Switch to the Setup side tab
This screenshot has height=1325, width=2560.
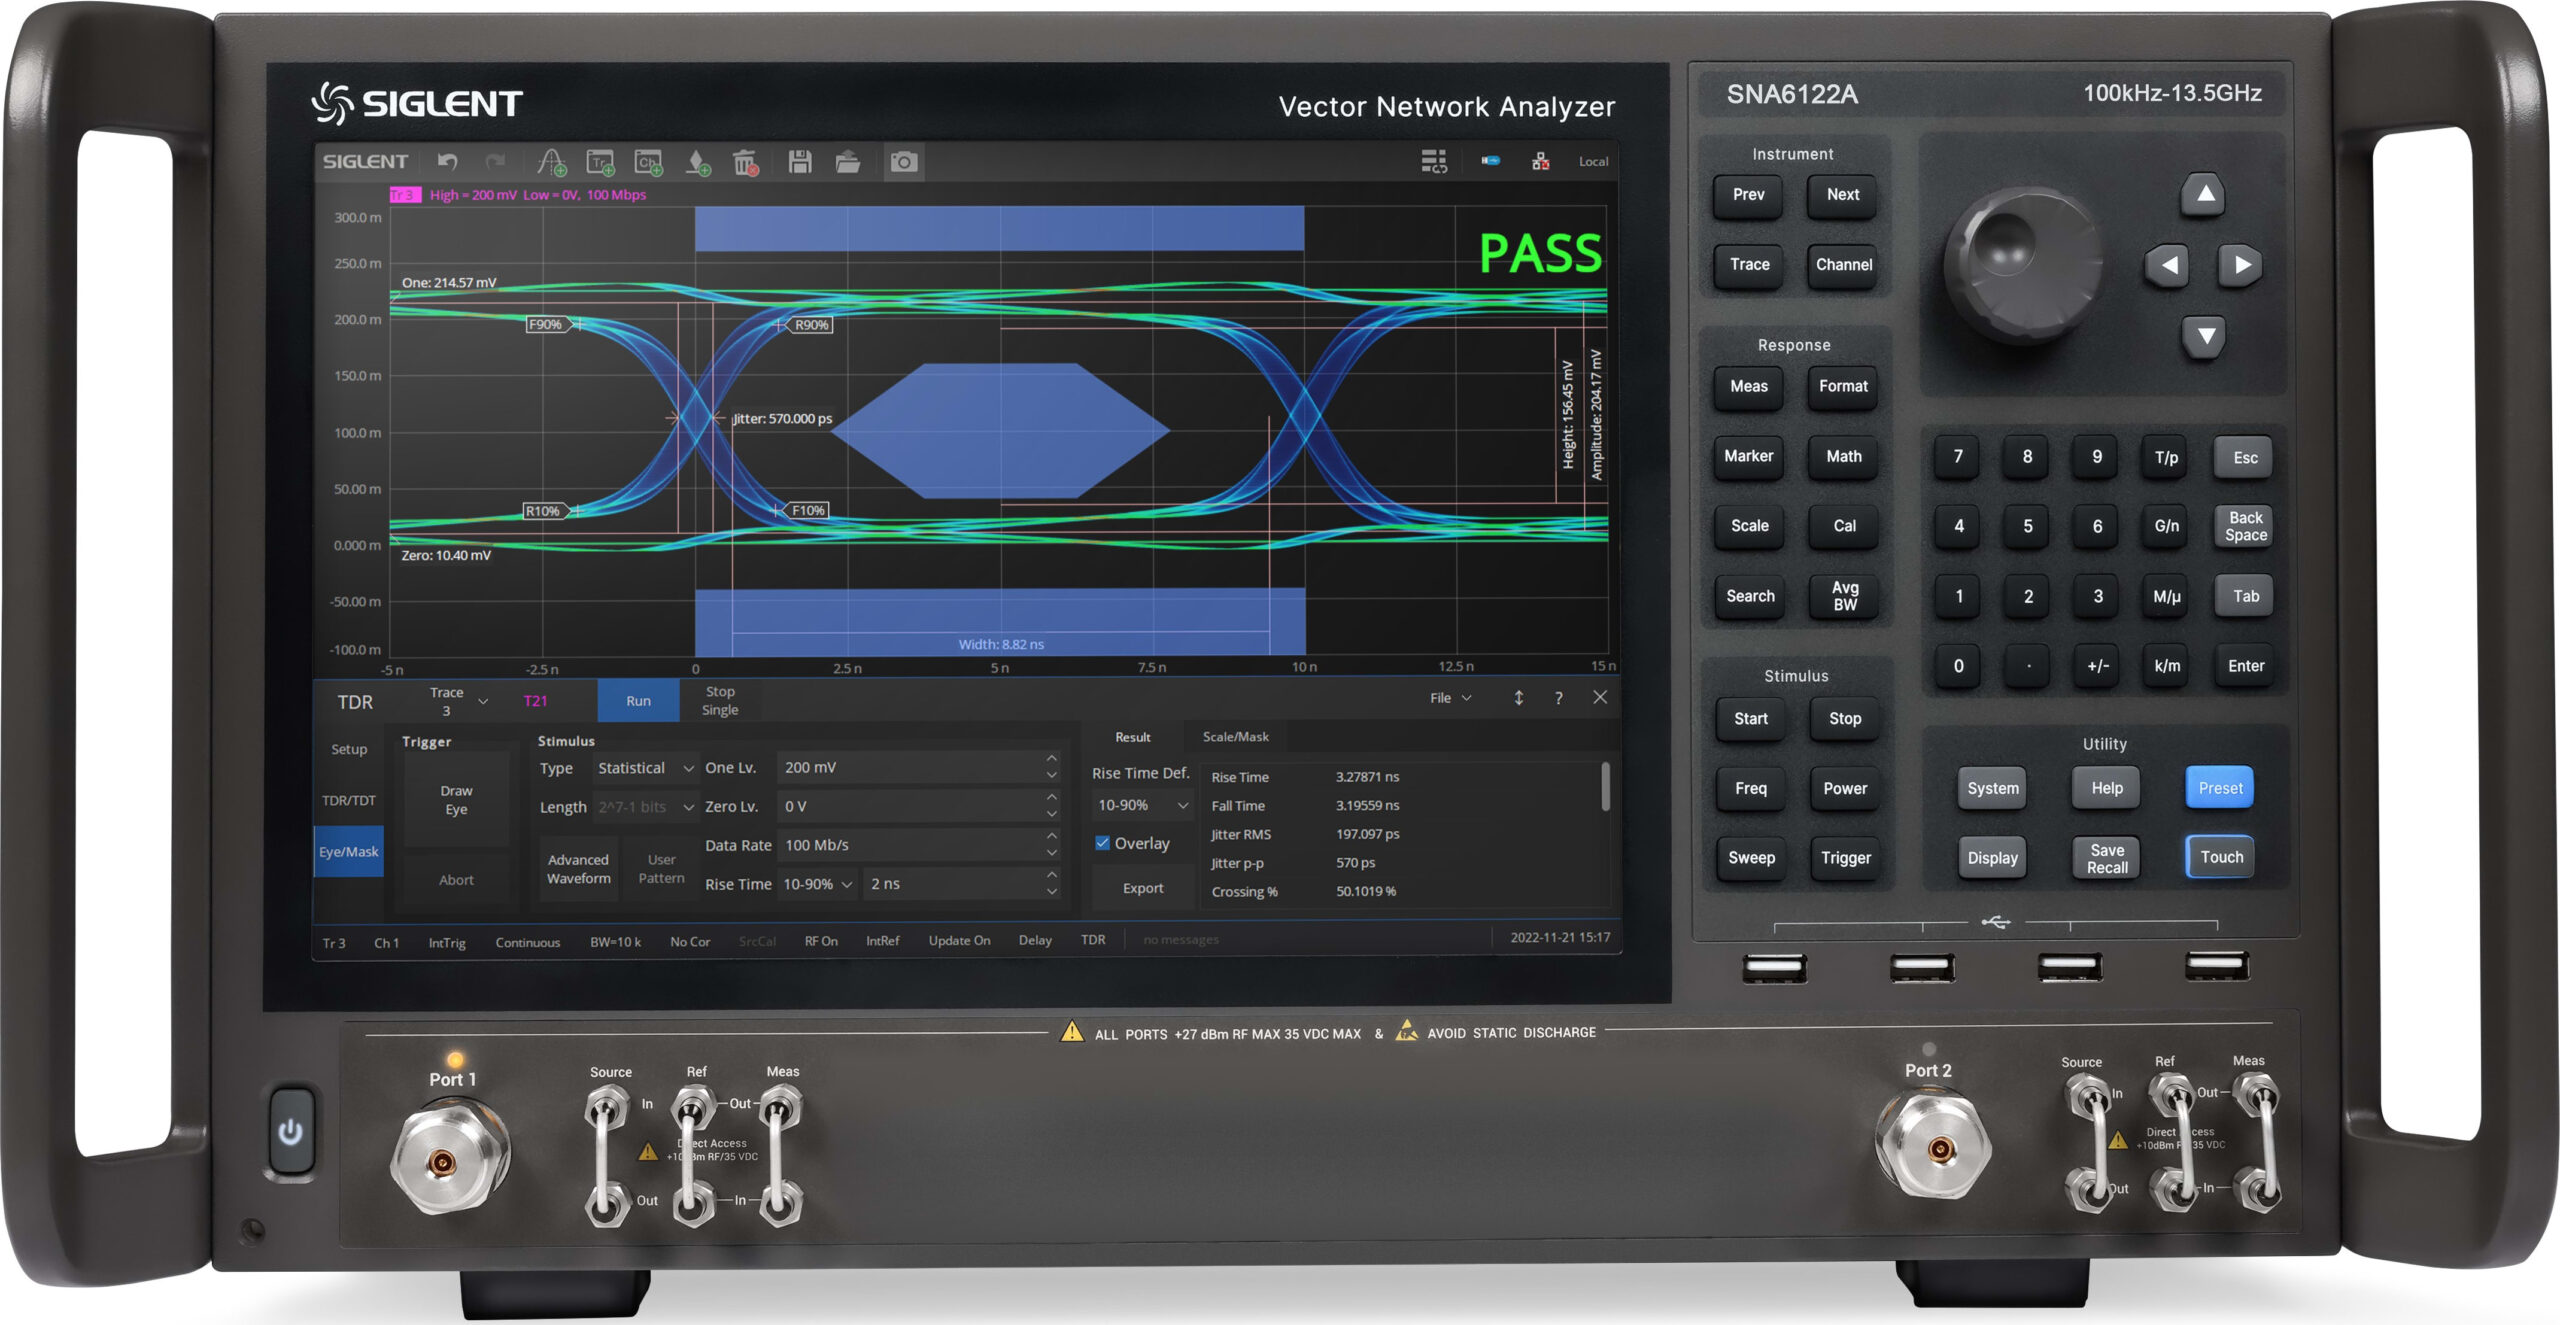click(349, 749)
